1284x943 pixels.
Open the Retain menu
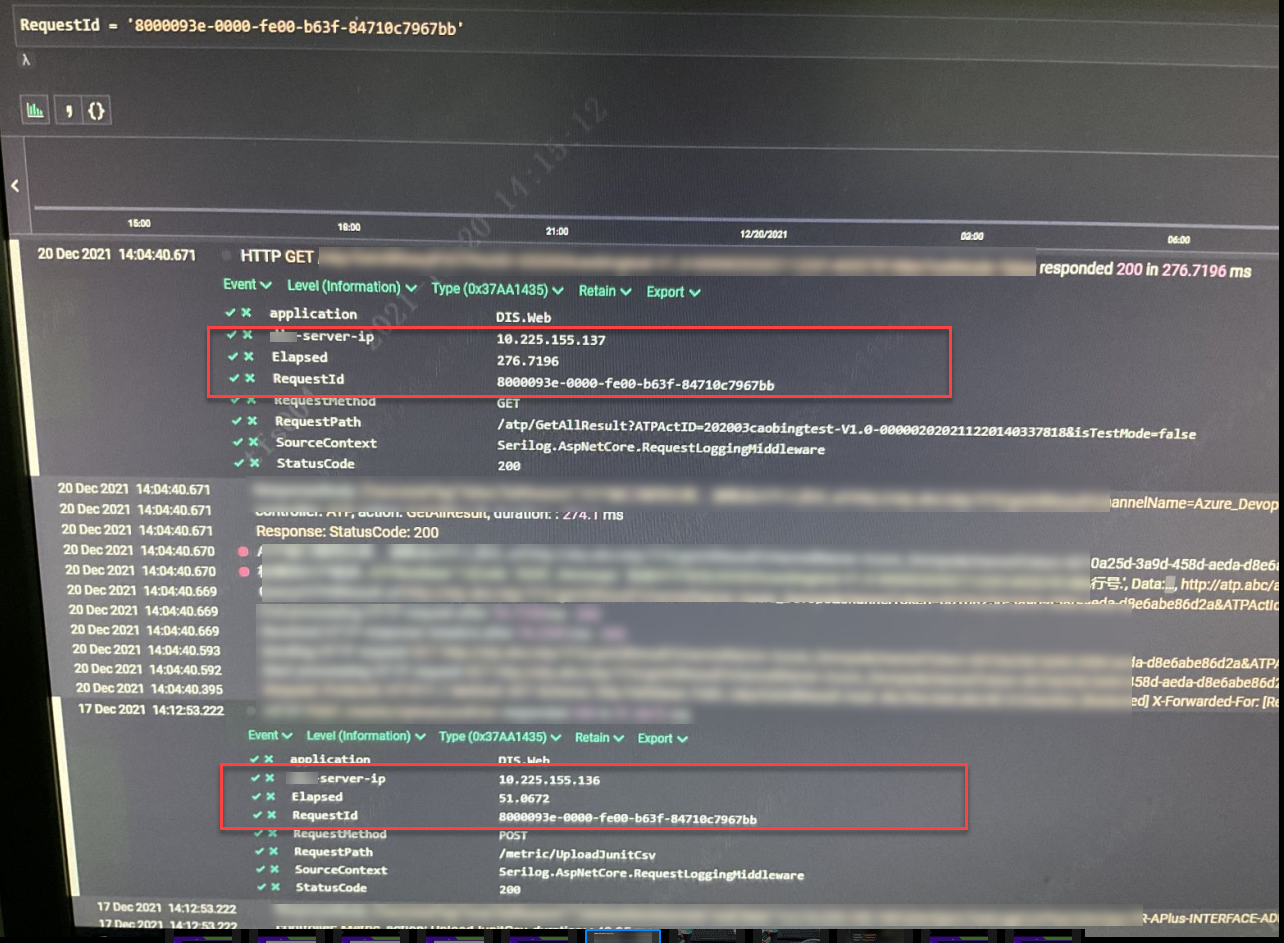point(604,291)
